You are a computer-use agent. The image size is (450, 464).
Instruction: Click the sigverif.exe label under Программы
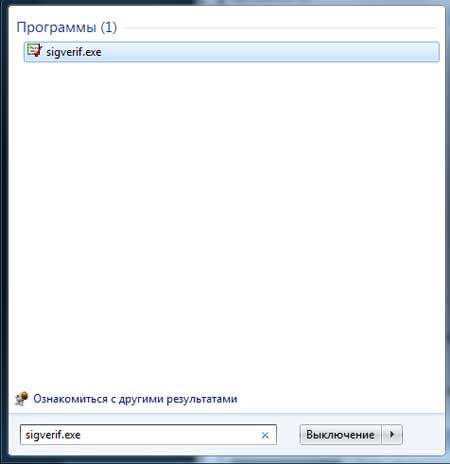(74, 52)
